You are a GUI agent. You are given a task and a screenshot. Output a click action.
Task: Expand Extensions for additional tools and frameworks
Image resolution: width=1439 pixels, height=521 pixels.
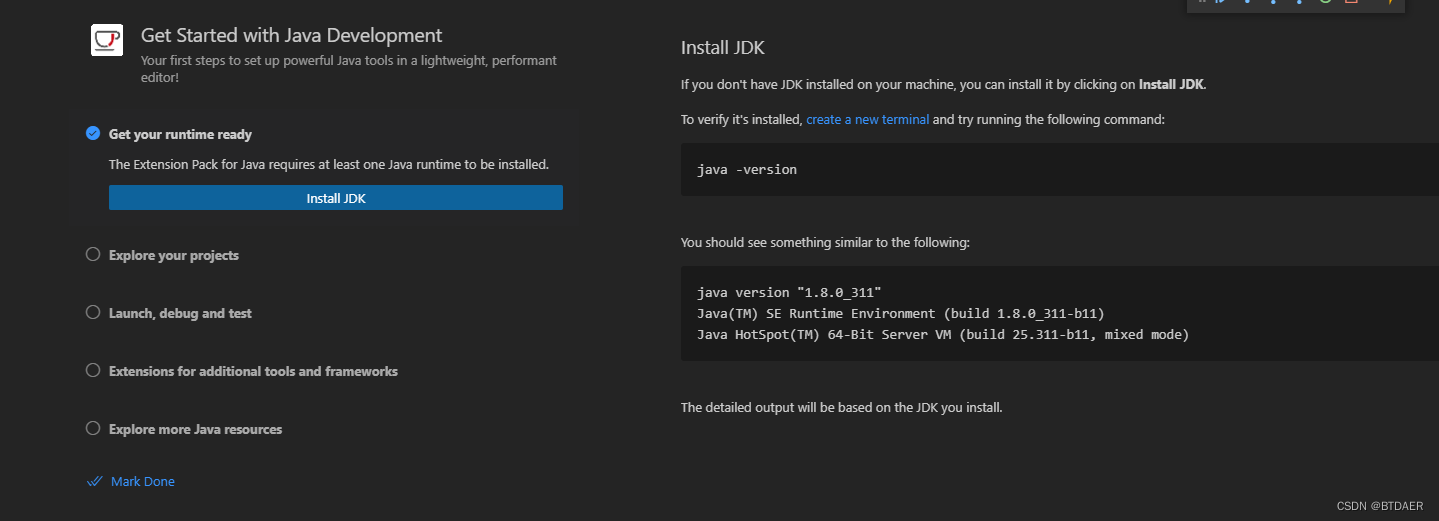[x=253, y=371]
